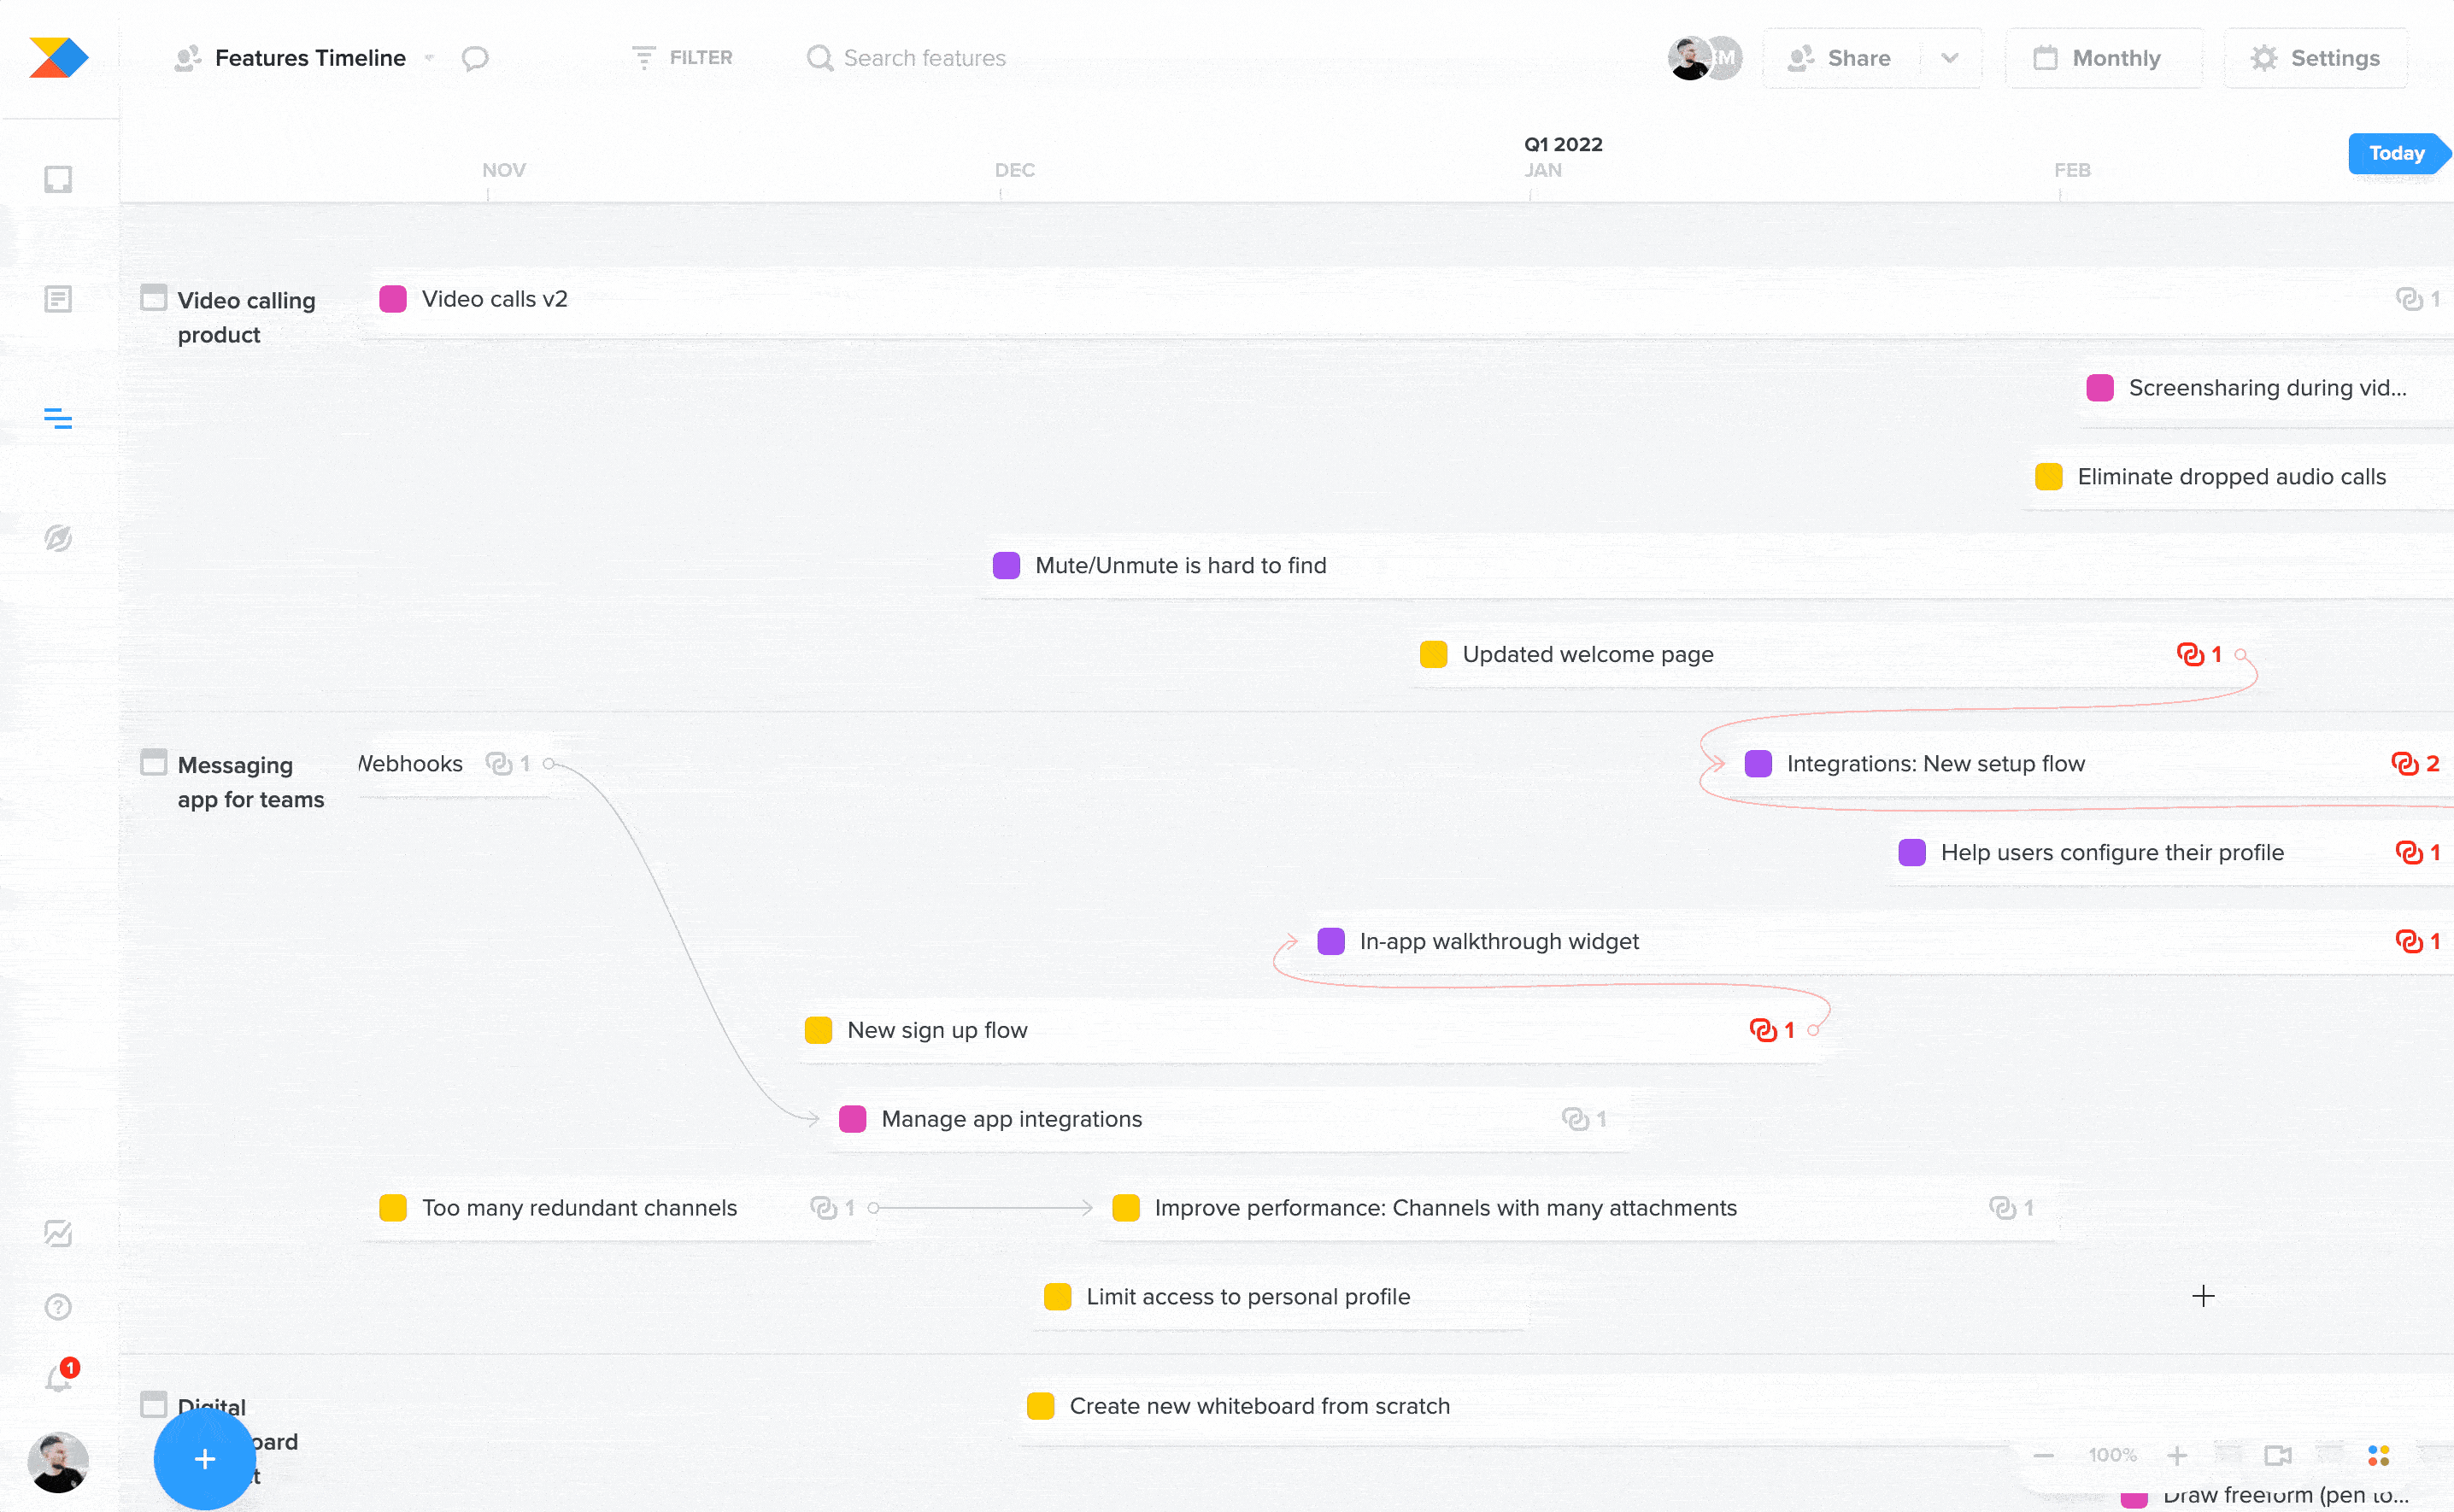The height and width of the screenshot is (1512, 2454).
Task: Click the red link icon on Integrations: New setup flow
Action: tap(2405, 763)
